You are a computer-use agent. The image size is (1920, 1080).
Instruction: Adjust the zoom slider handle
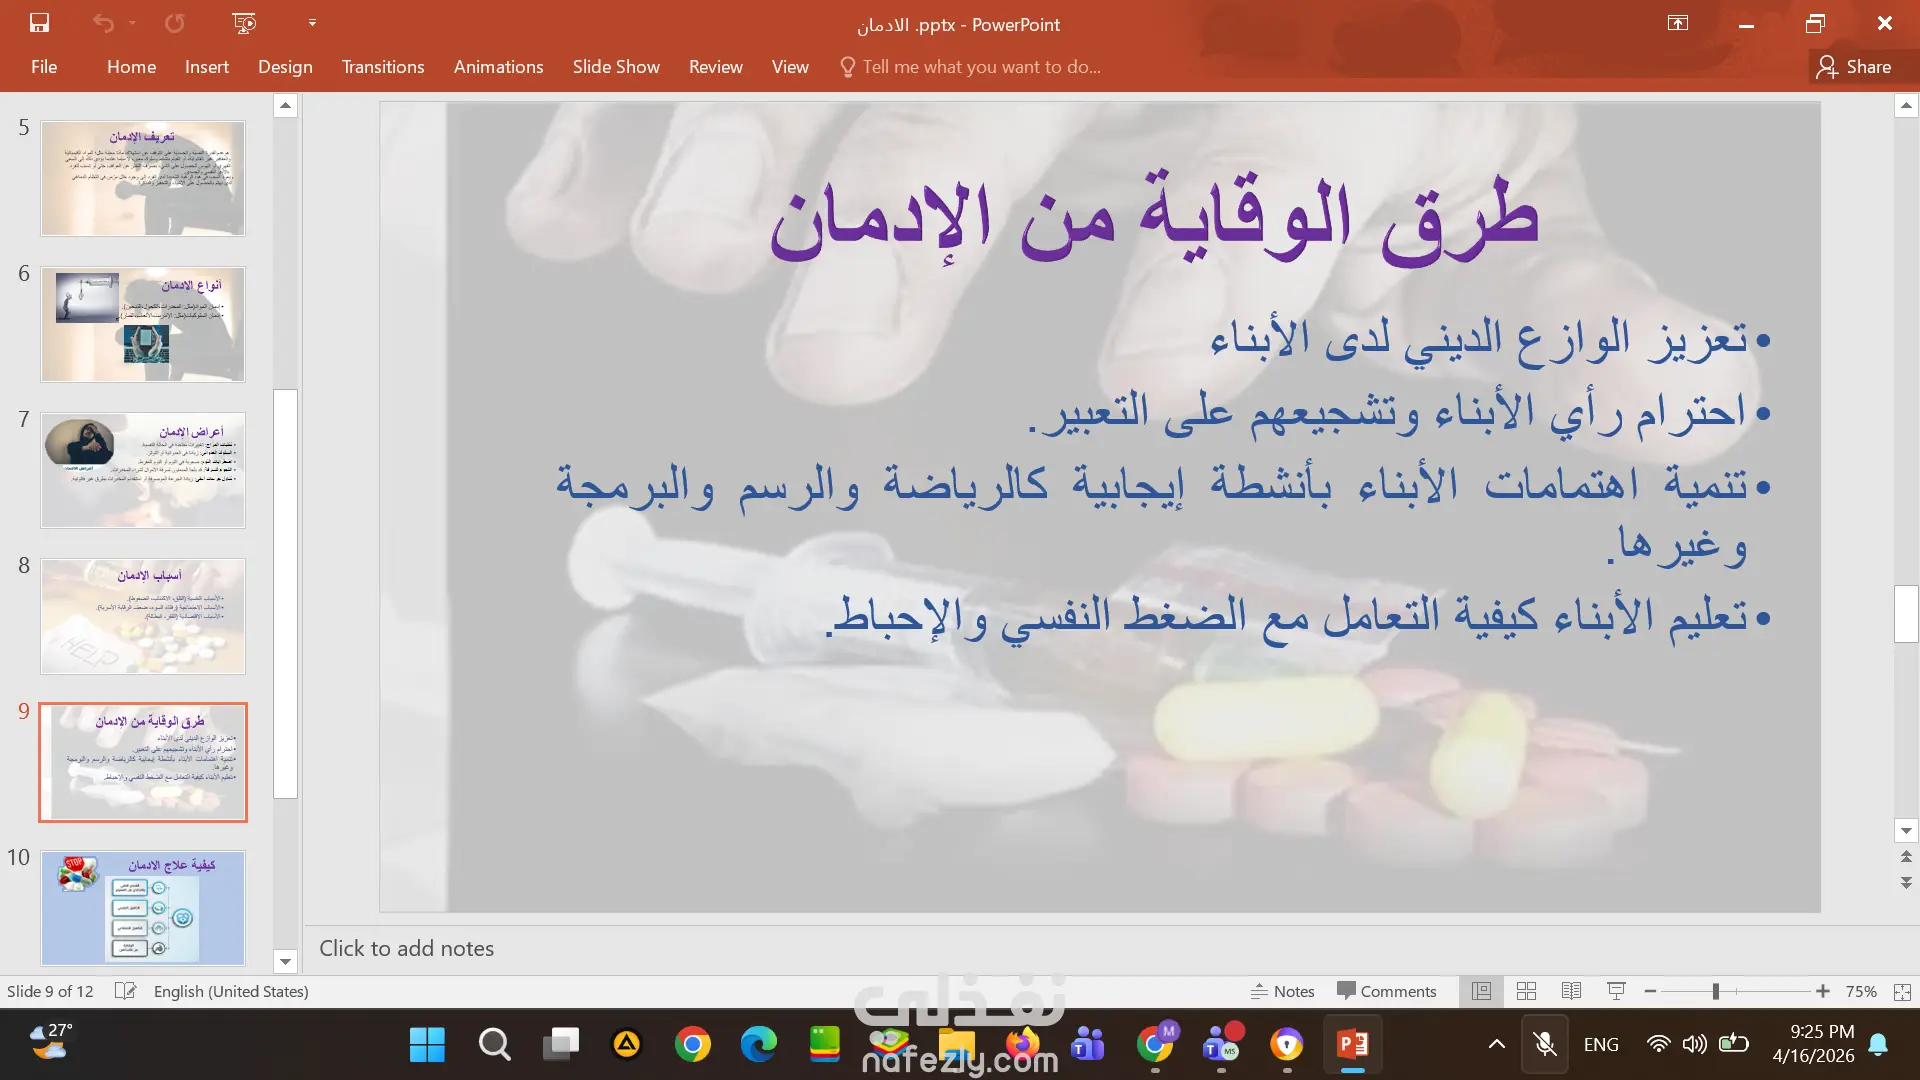(x=1716, y=991)
